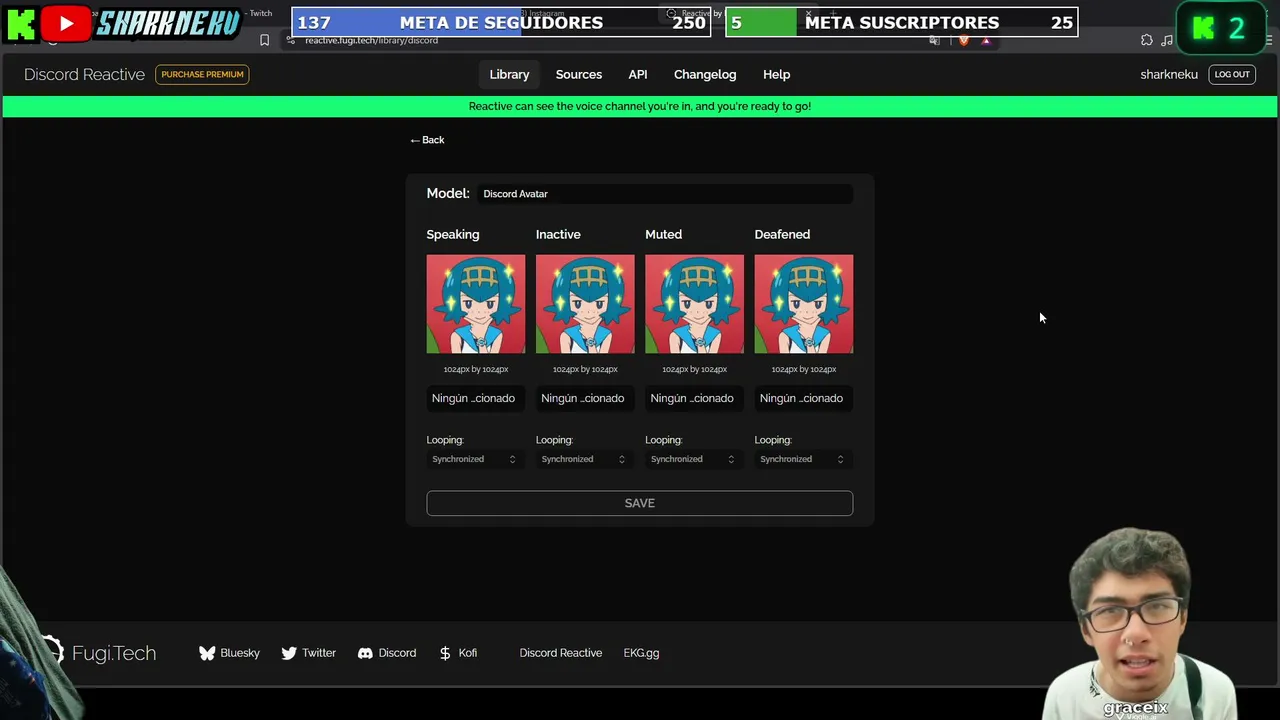Click the Kofi dollar sign icon
Viewport: 1280px width, 720px height.
click(x=445, y=653)
